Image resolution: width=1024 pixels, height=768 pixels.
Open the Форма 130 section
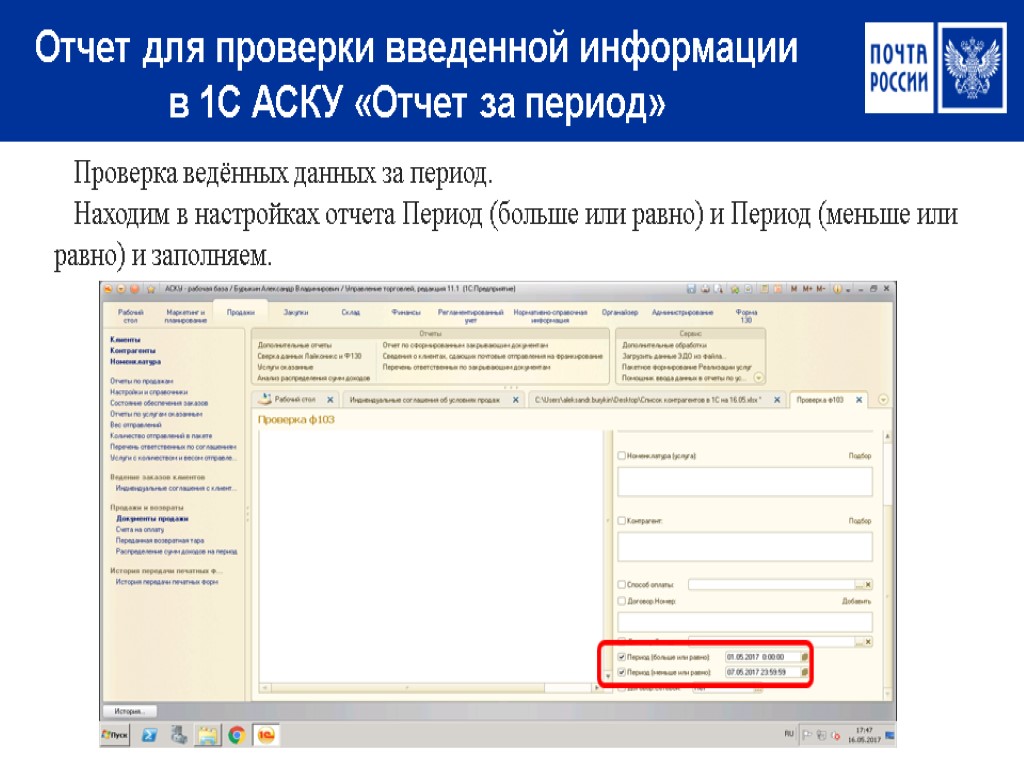pos(746,316)
